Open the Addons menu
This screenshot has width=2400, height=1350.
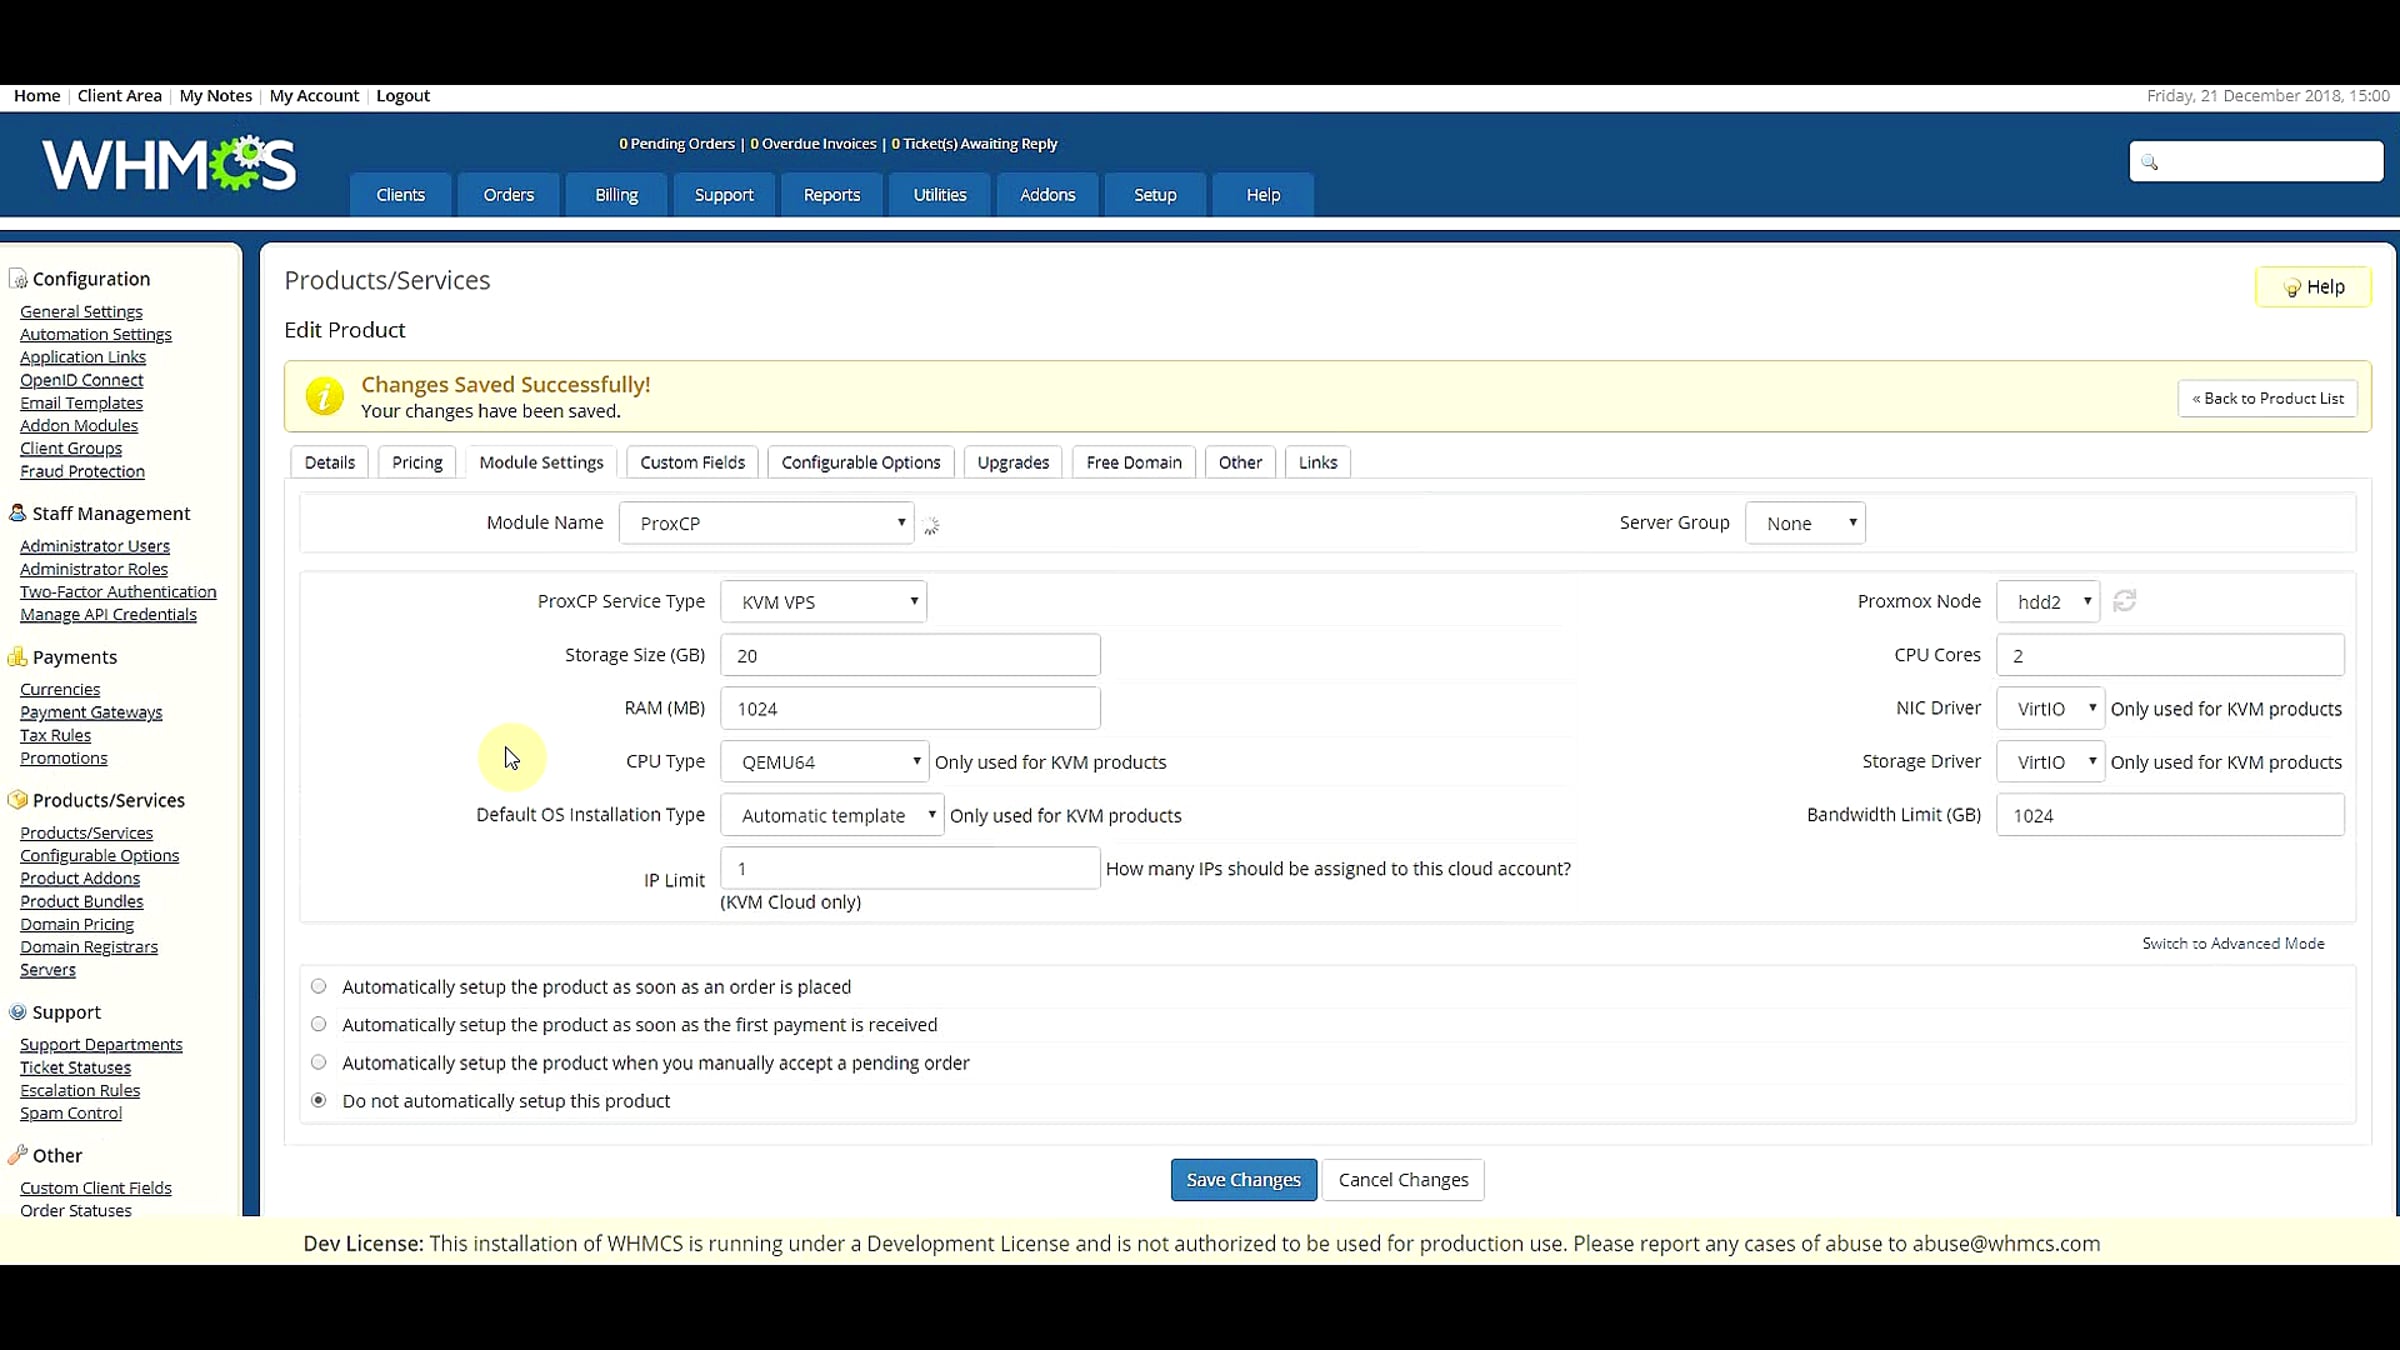[x=1048, y=195]
